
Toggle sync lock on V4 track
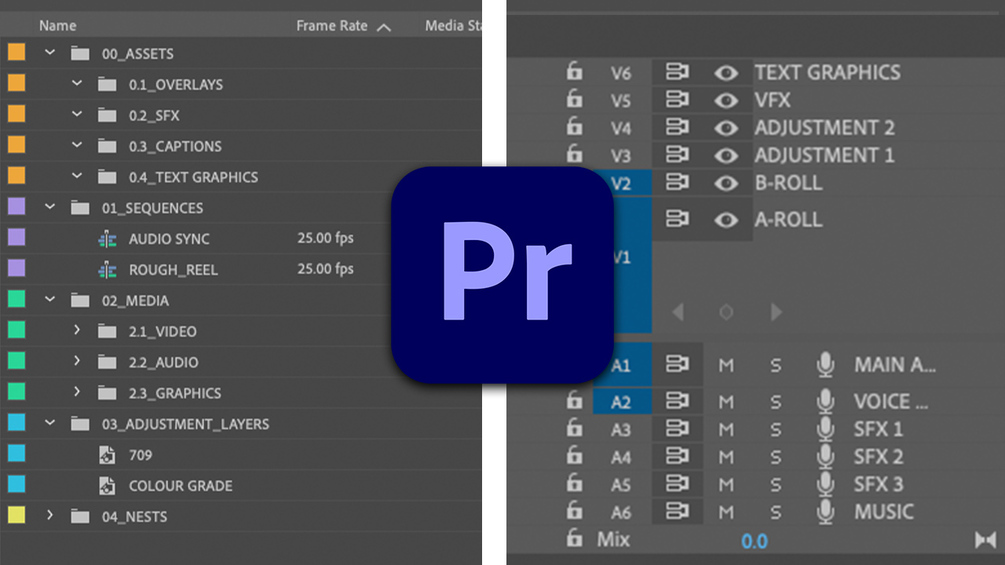point(677,127)
